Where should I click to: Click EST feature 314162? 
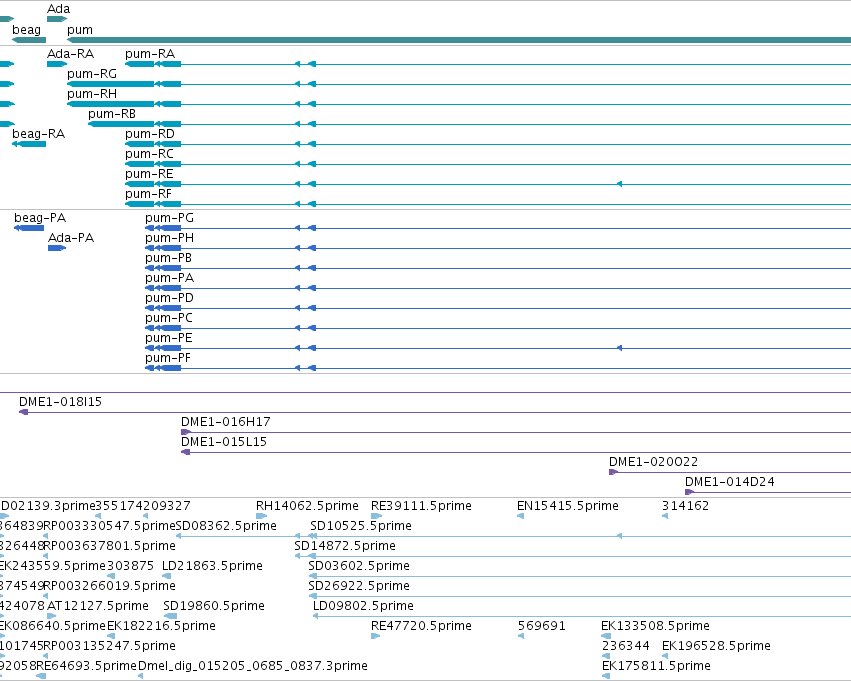point(685,506)
